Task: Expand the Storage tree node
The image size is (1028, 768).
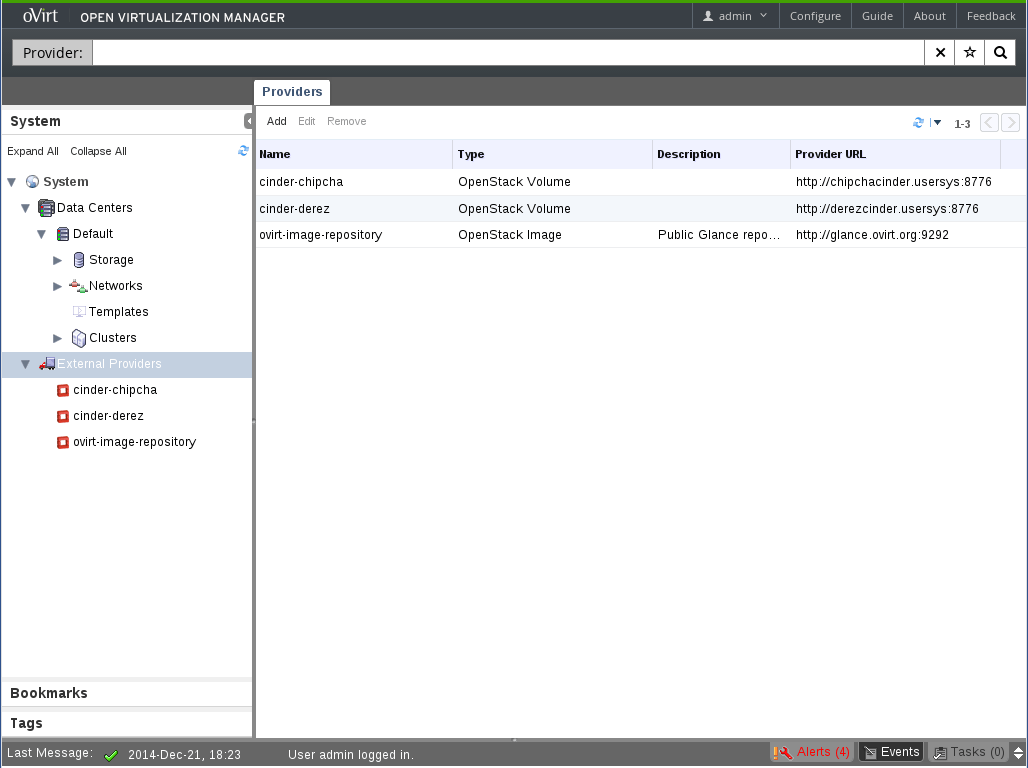Action: tap(58, 260)
